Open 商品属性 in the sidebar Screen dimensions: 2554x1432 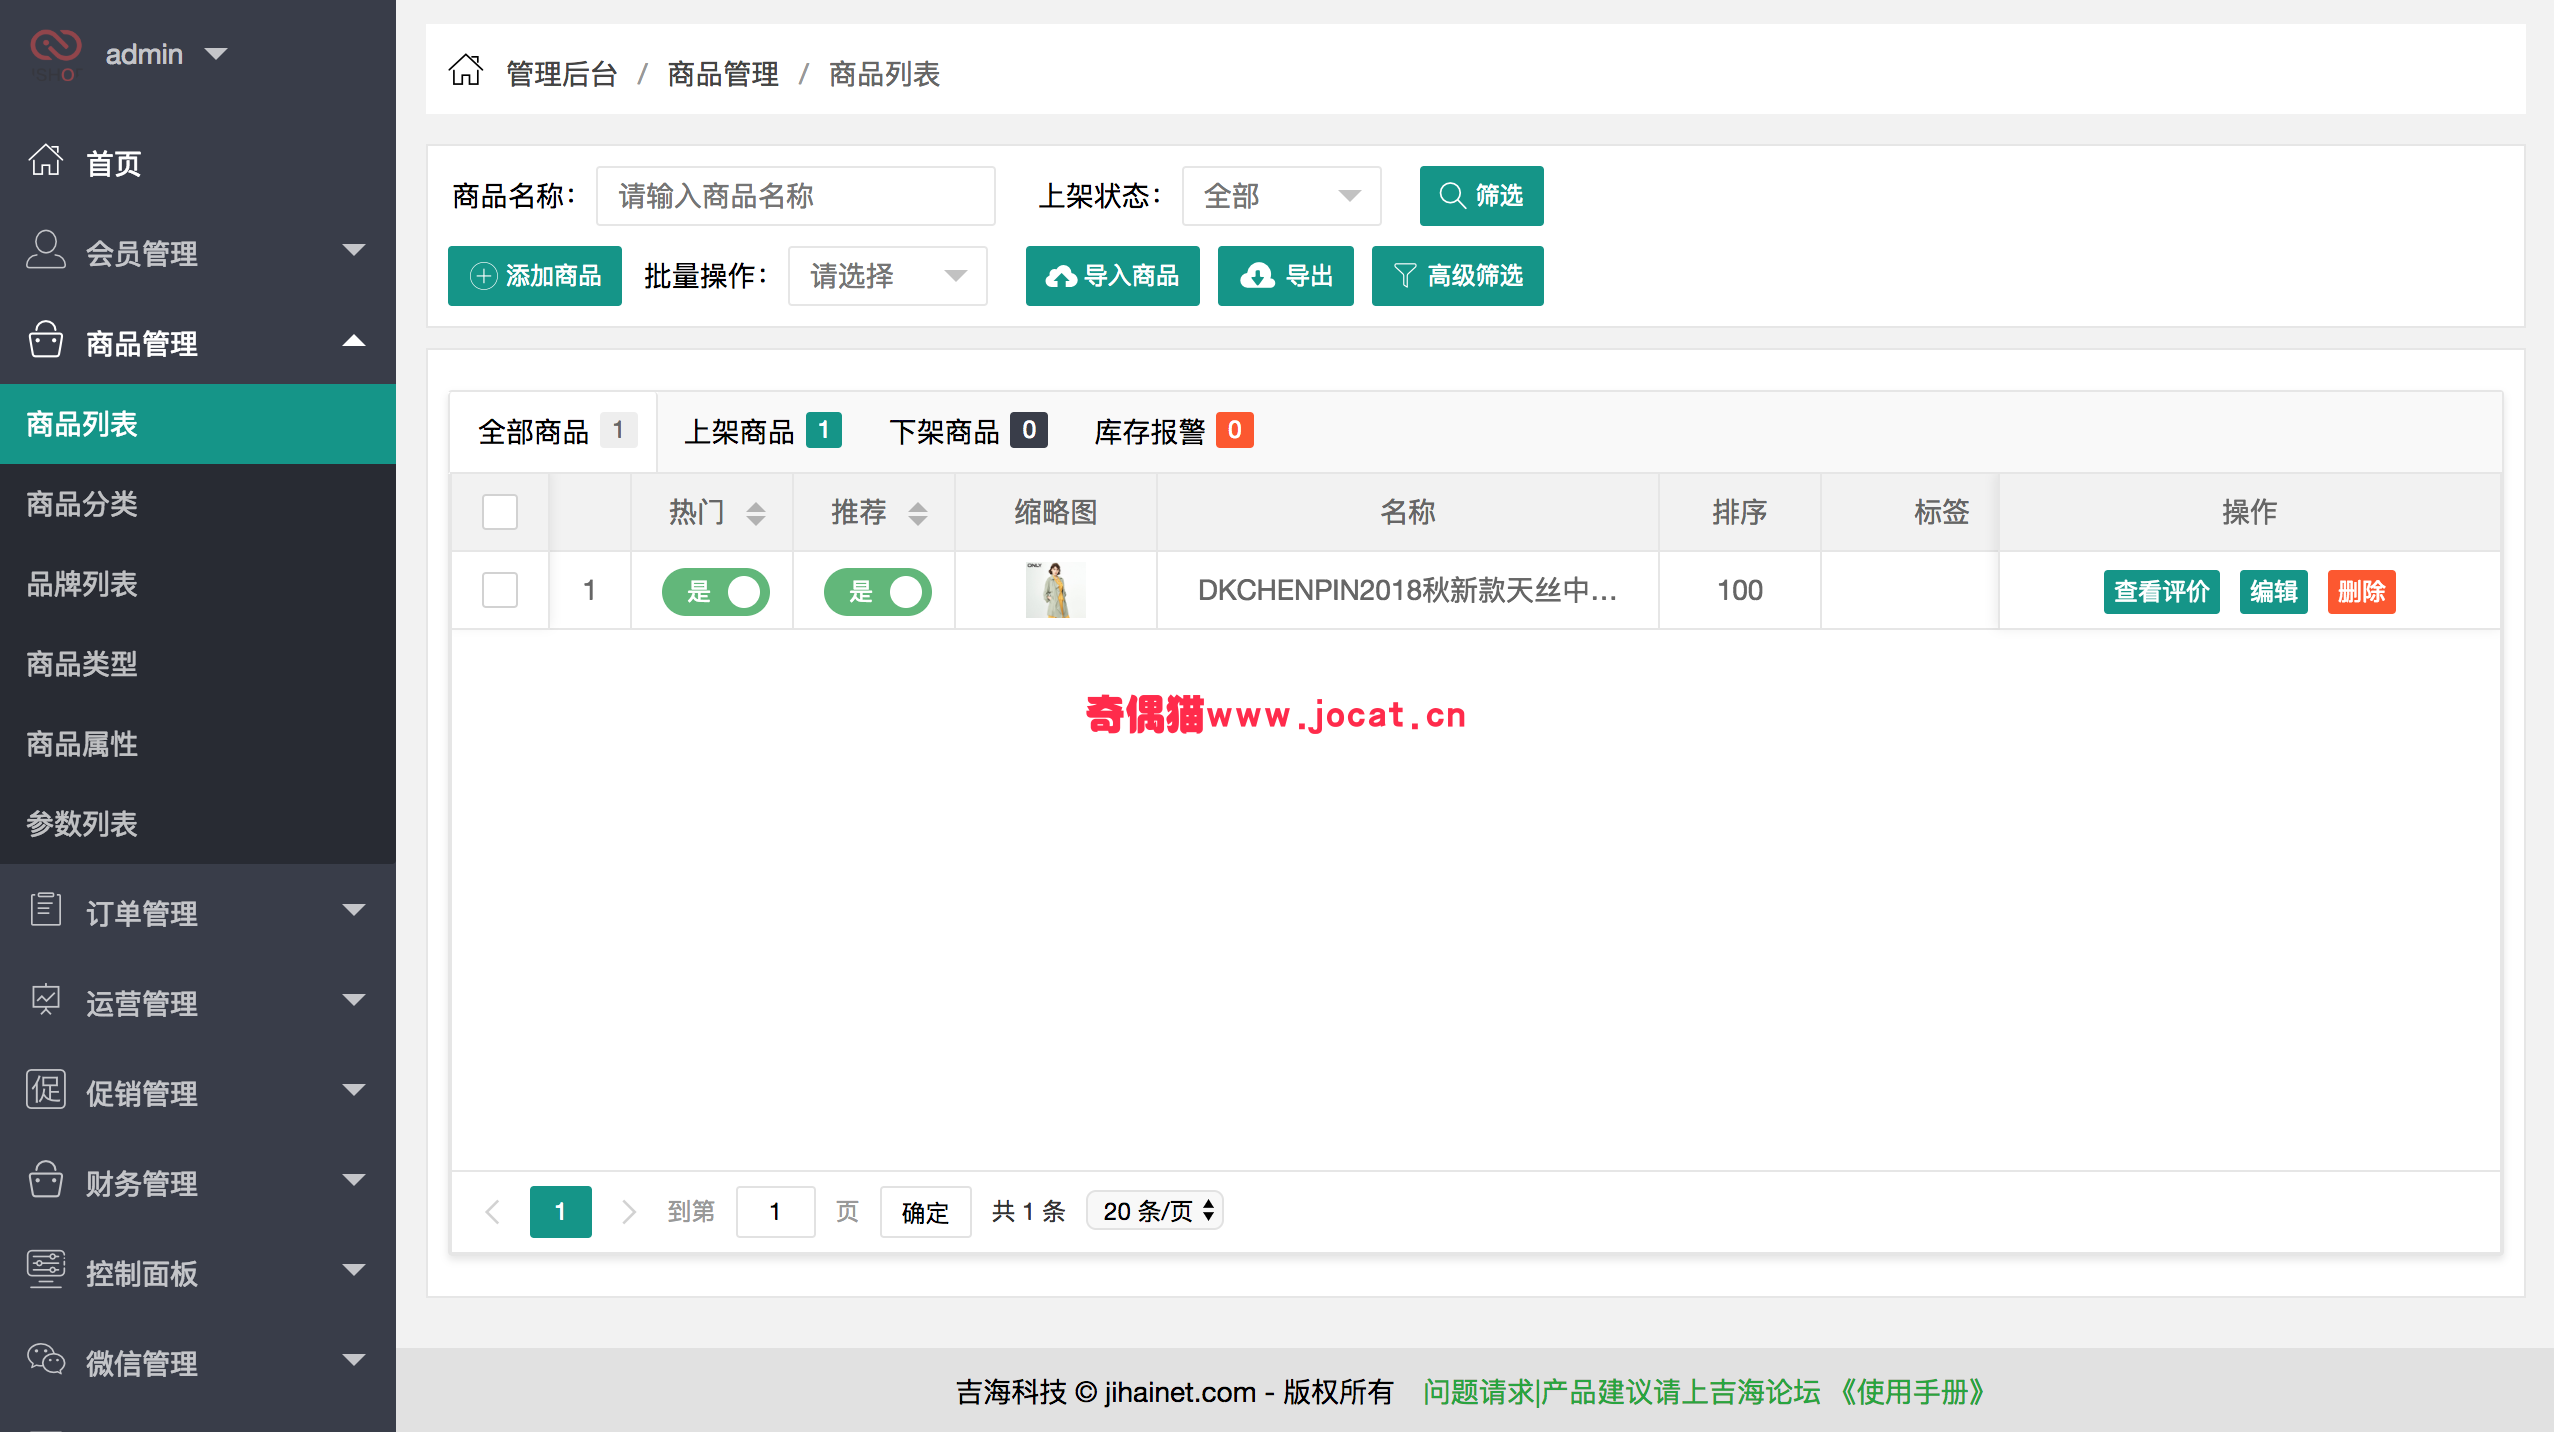(198, 744)
